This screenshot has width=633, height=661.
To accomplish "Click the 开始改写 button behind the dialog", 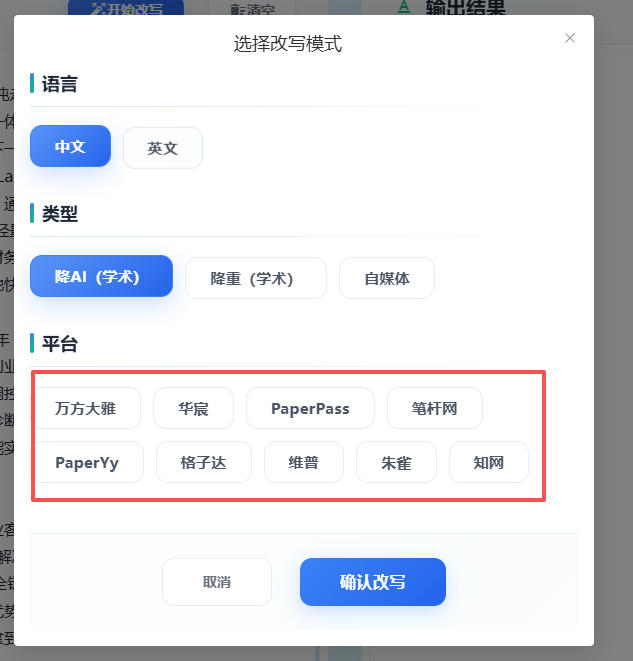I will point(128,9).
